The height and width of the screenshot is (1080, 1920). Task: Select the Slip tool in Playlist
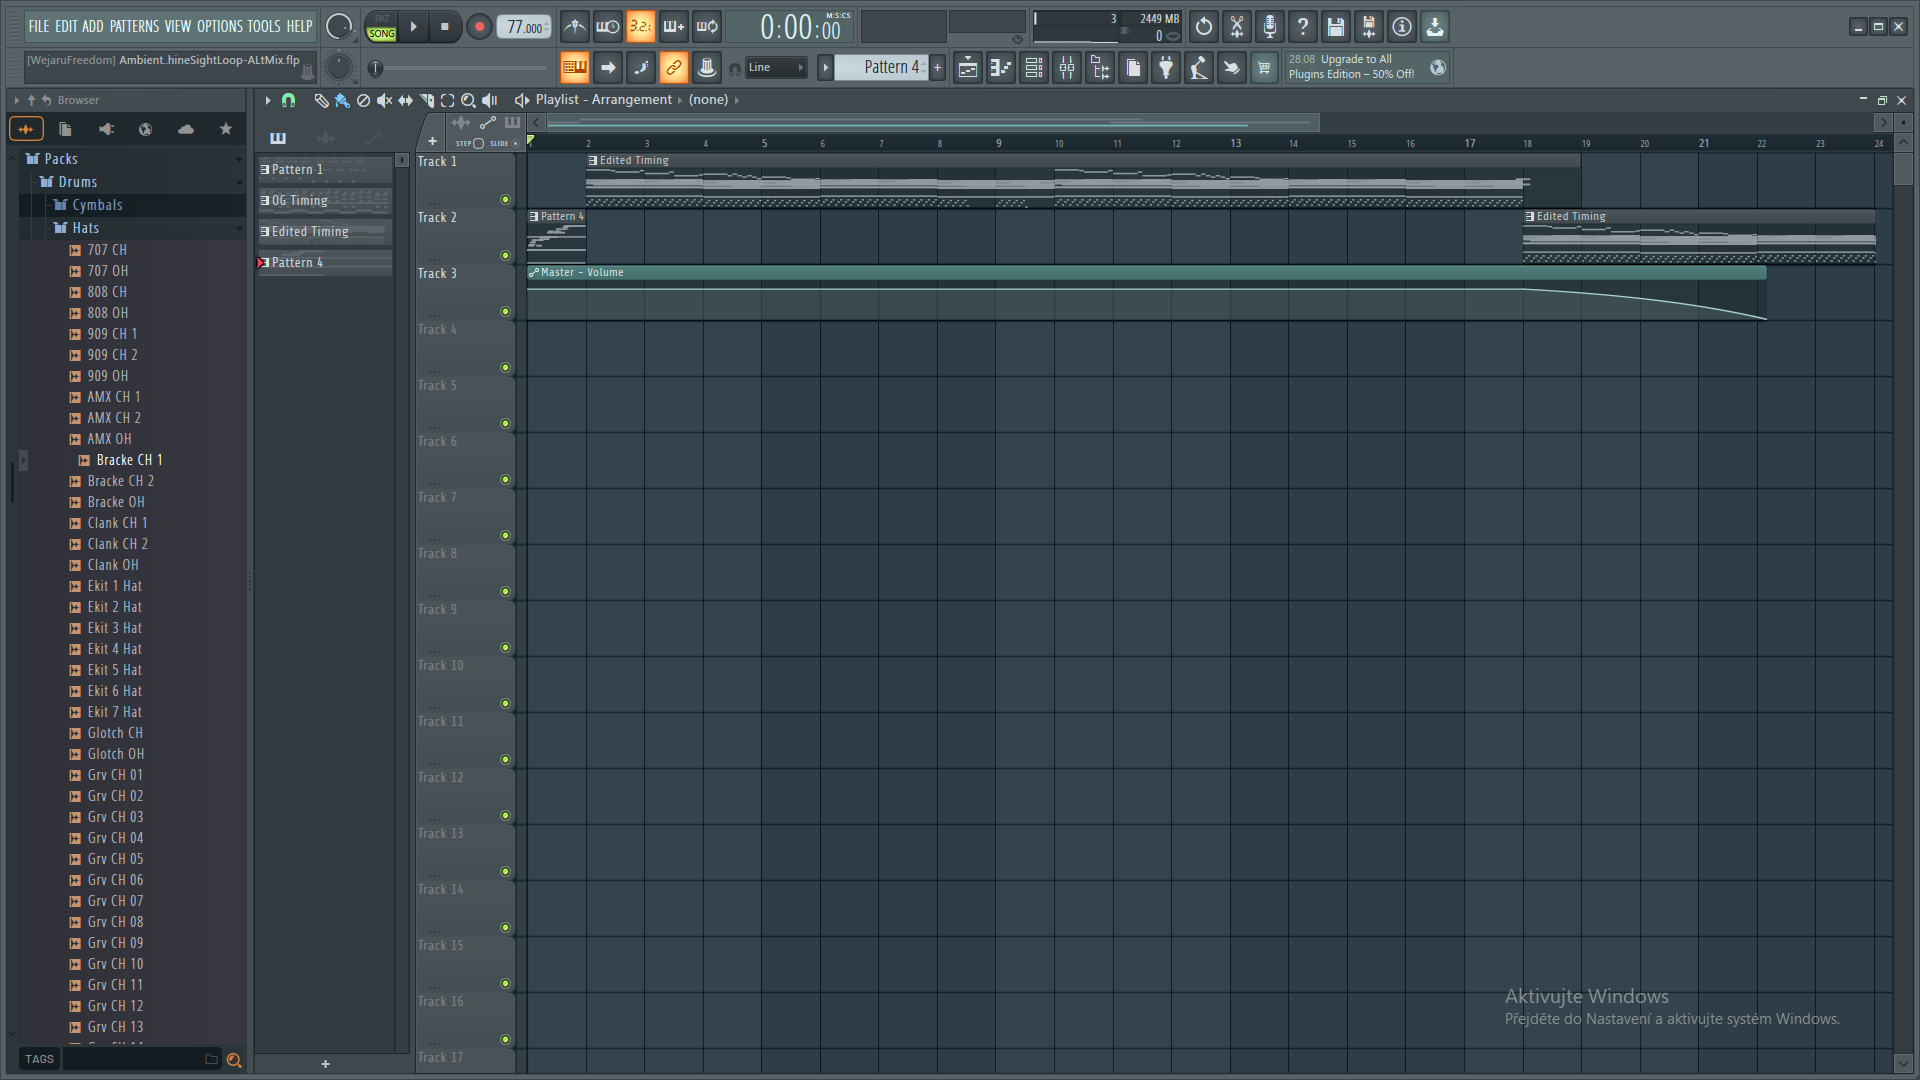[x=405, y=100]
